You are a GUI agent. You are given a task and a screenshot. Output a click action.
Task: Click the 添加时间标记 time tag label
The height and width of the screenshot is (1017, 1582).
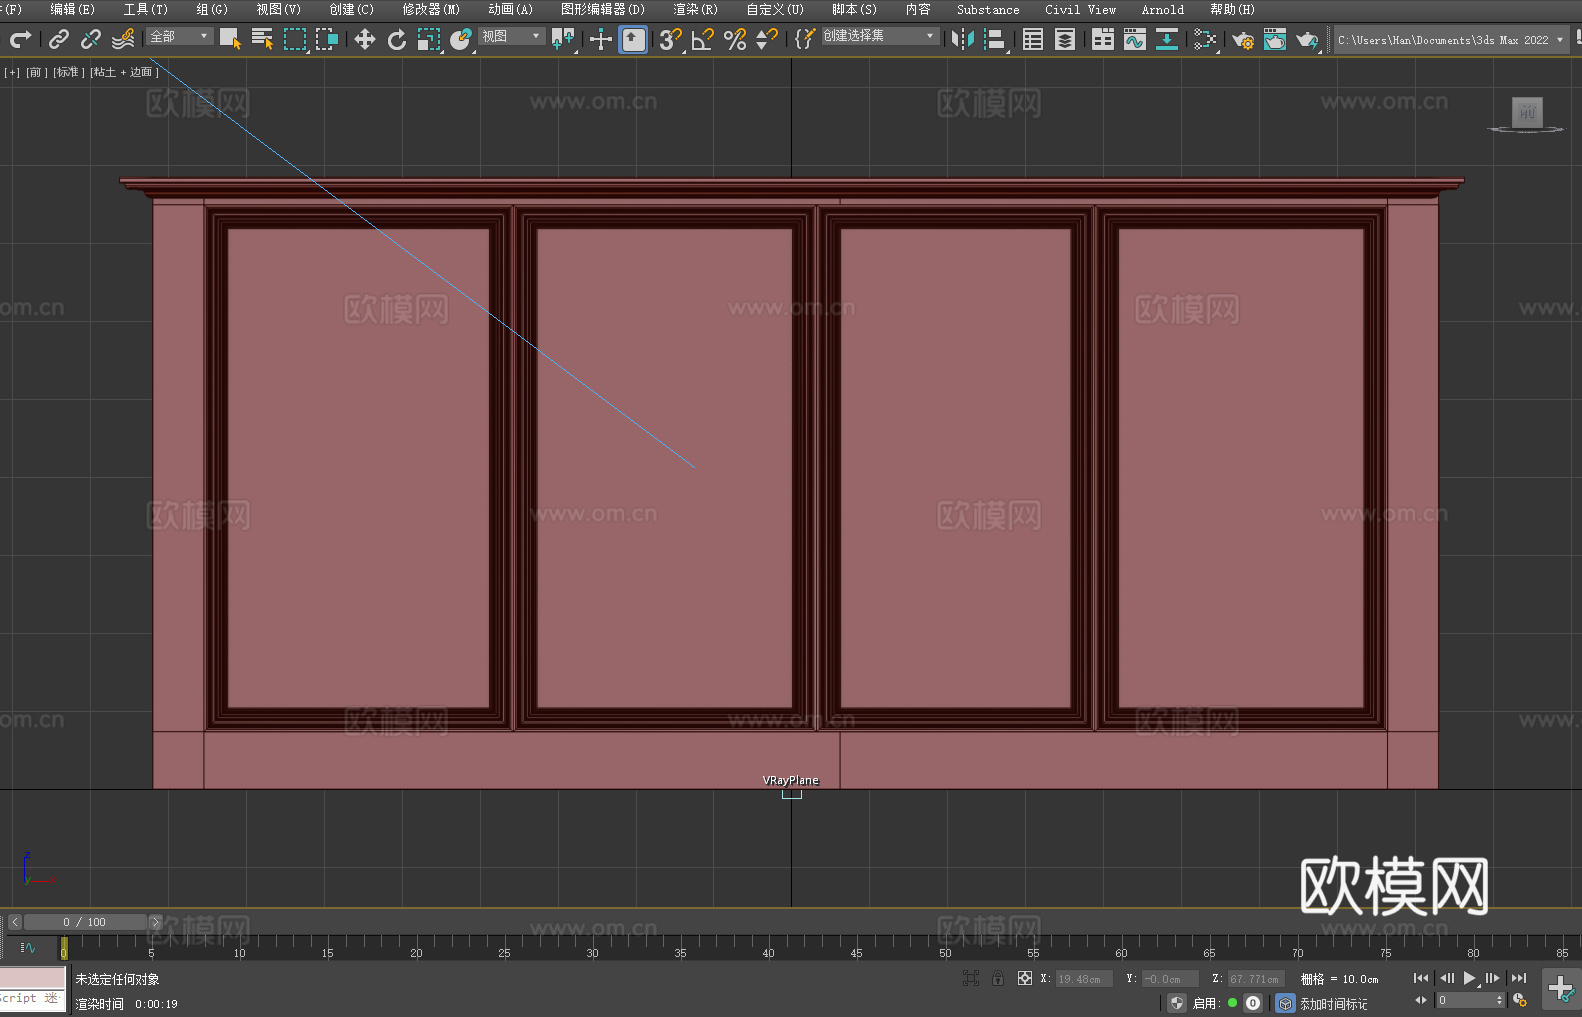(x=1334, y=1004)
